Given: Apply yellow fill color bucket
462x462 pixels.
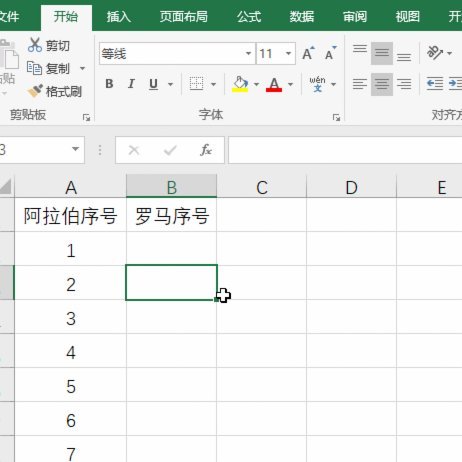Looking at the screenshot, I should [240, 84].
